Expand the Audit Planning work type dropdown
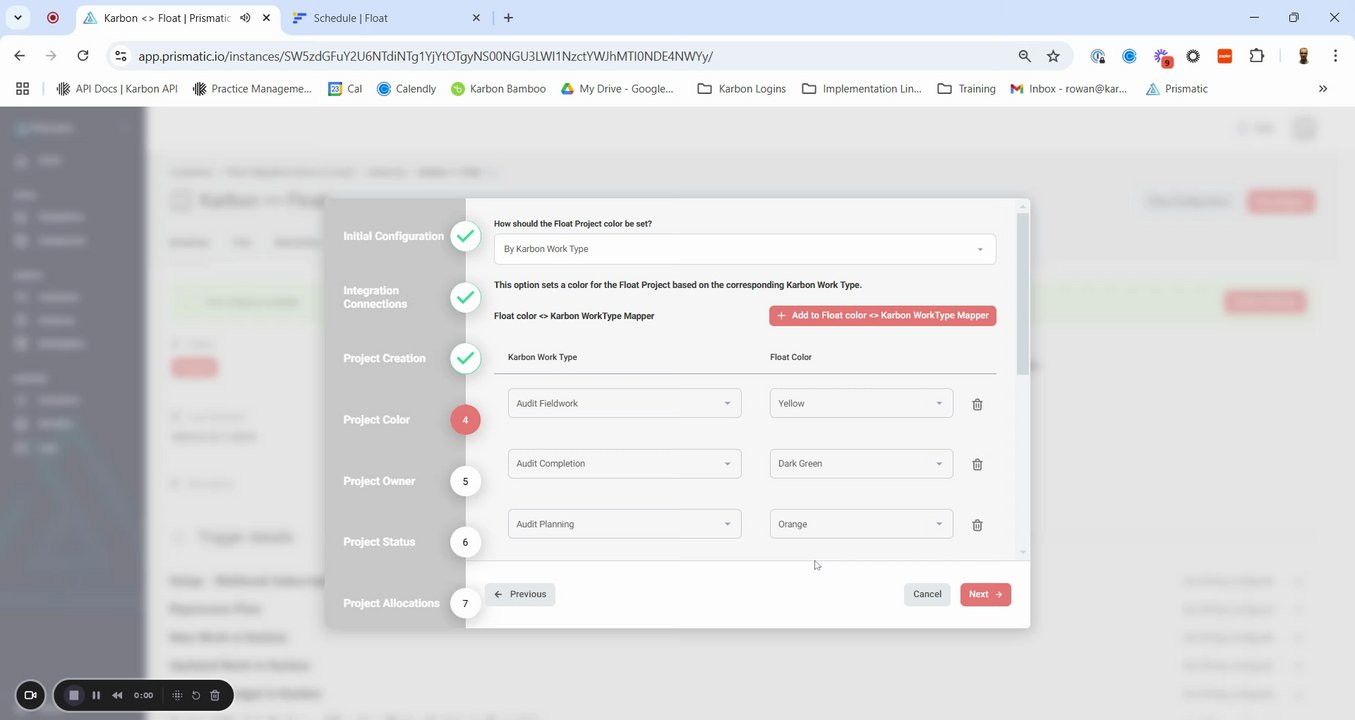This screenshot has height=720, width=1355. point(625,524)
